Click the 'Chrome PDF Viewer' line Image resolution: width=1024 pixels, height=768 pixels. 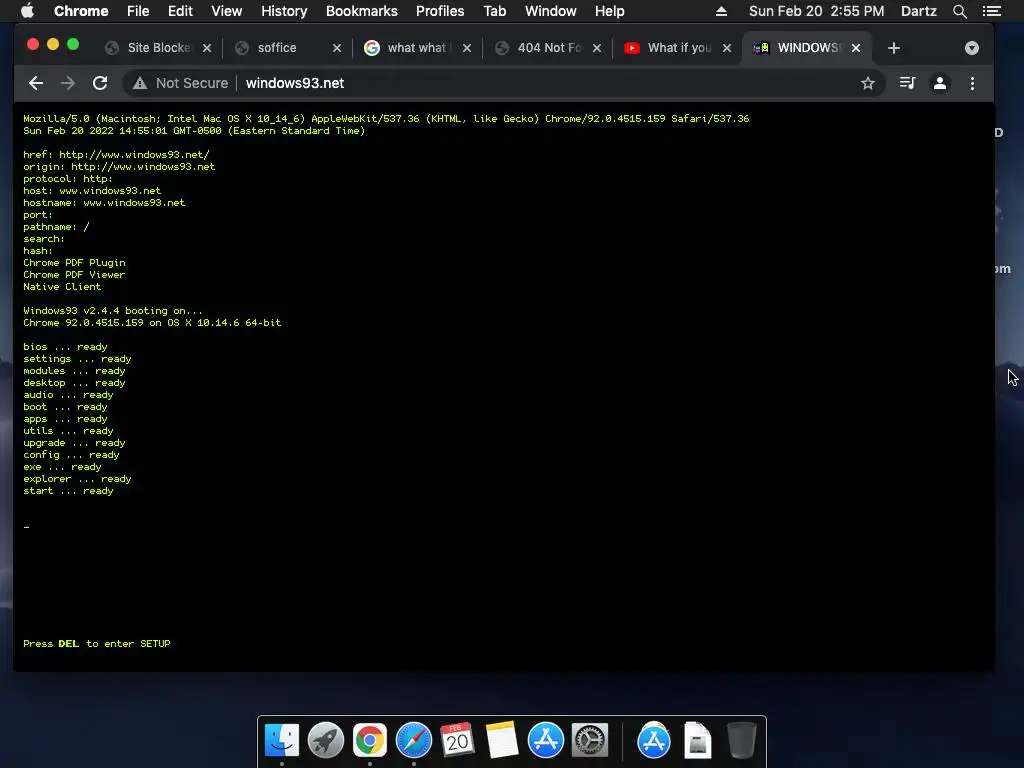coord(74,275)
